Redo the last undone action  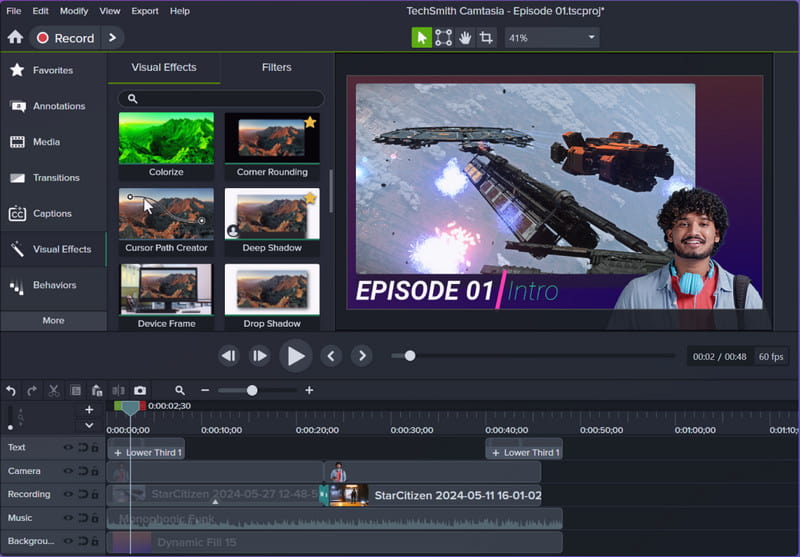point(32,391)
